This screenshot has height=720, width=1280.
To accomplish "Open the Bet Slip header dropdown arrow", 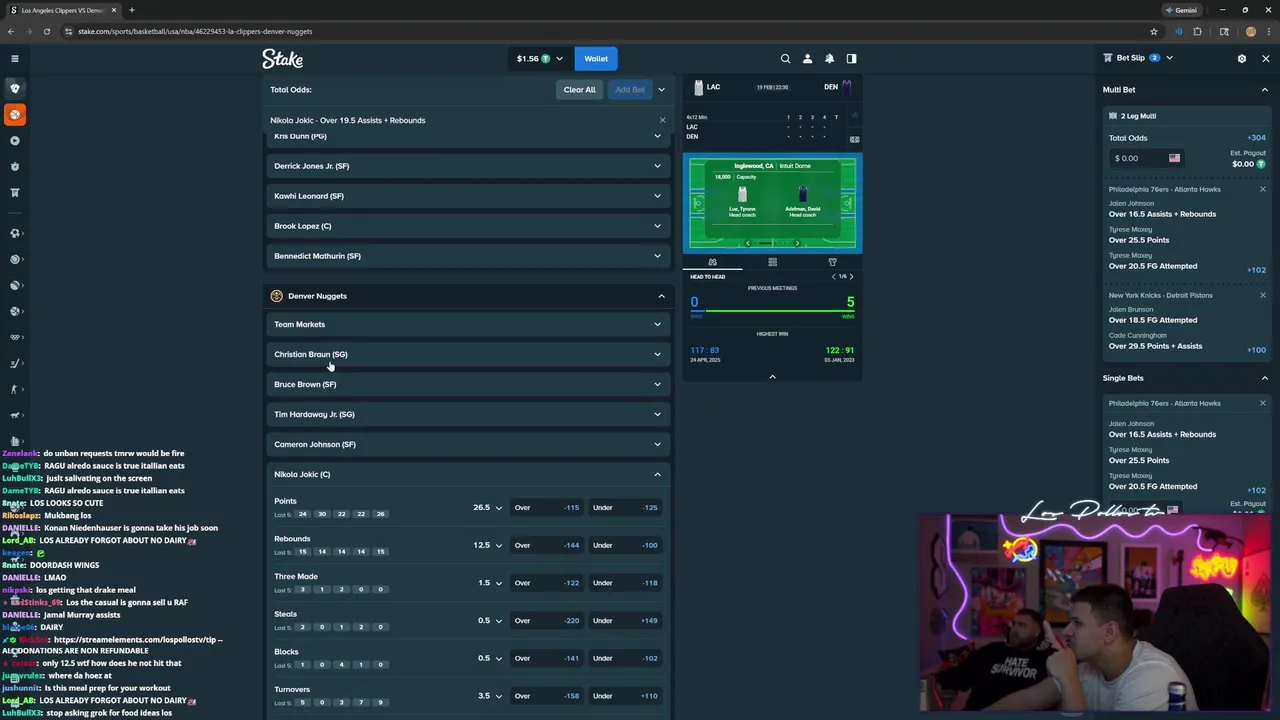I will coord(1169,58).
